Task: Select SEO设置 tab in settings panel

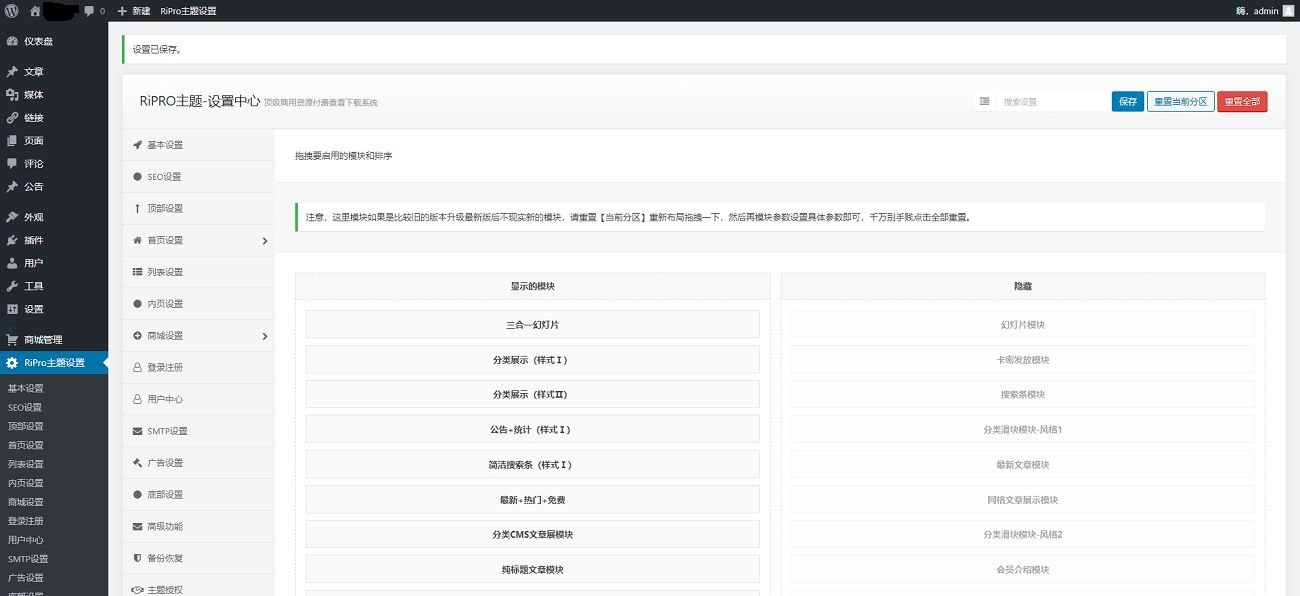Action: (x=198, y=177)
